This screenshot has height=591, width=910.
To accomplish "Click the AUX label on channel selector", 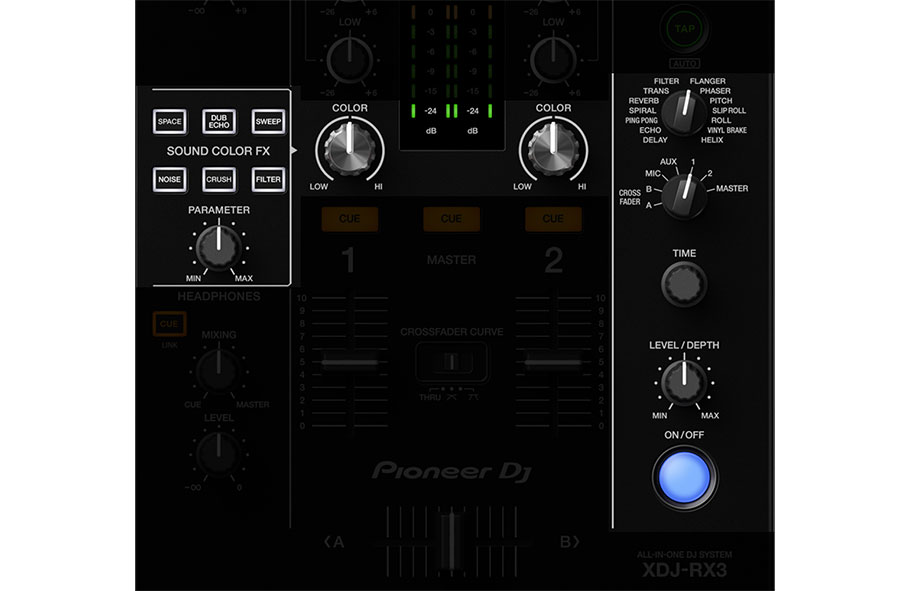I will tap(668, 161).
